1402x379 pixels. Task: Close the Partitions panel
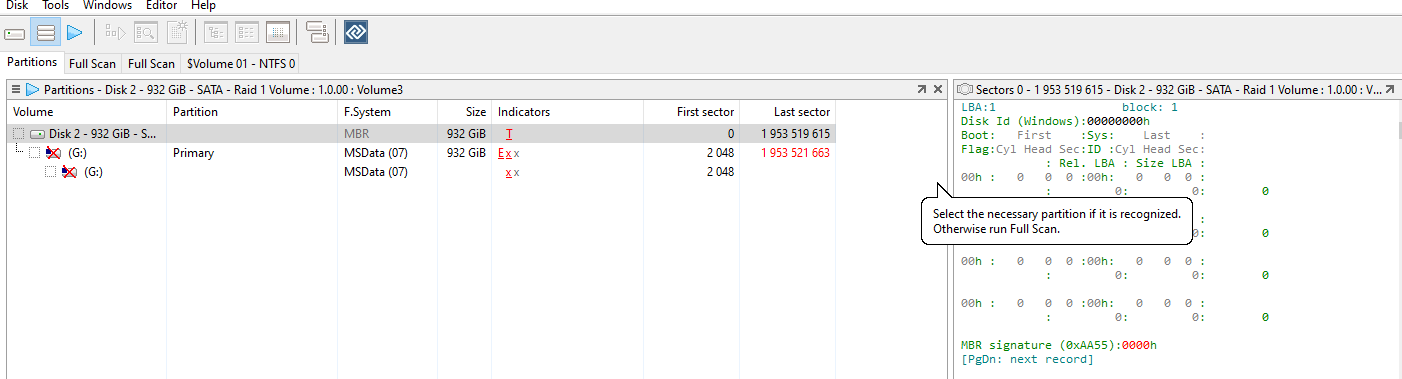938,89
